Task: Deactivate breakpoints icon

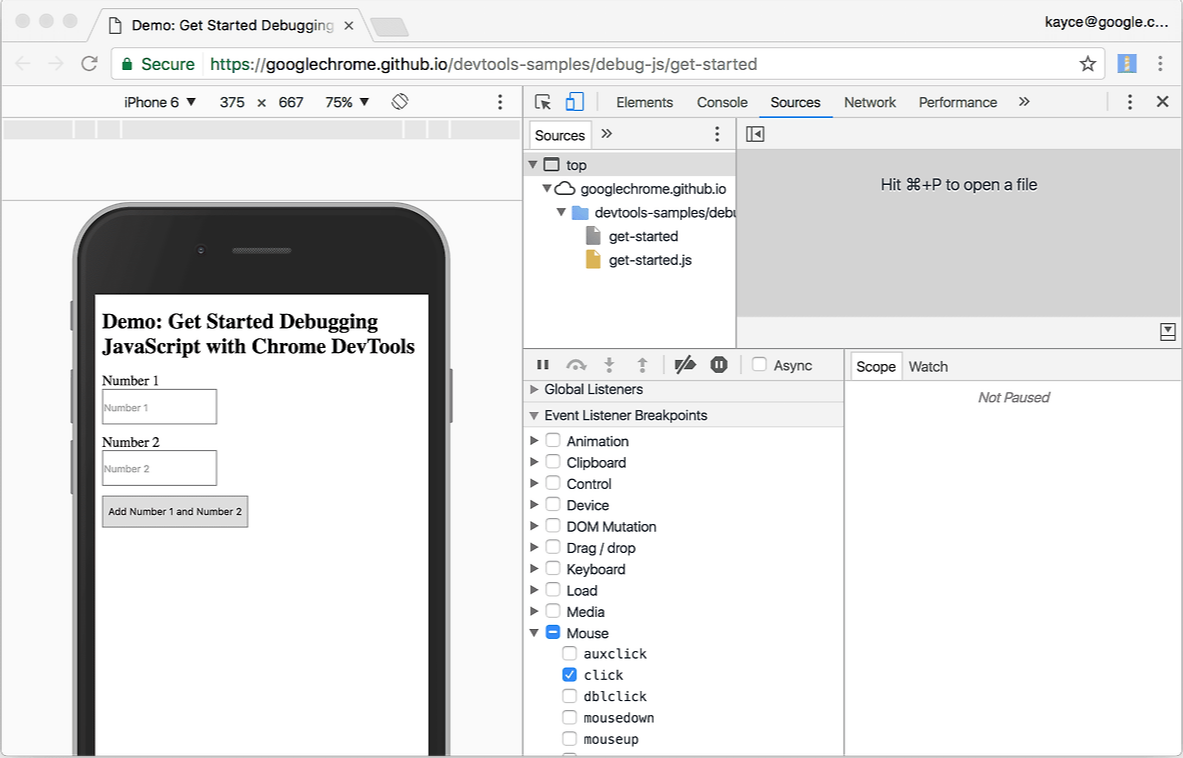Action: (685, 365)
